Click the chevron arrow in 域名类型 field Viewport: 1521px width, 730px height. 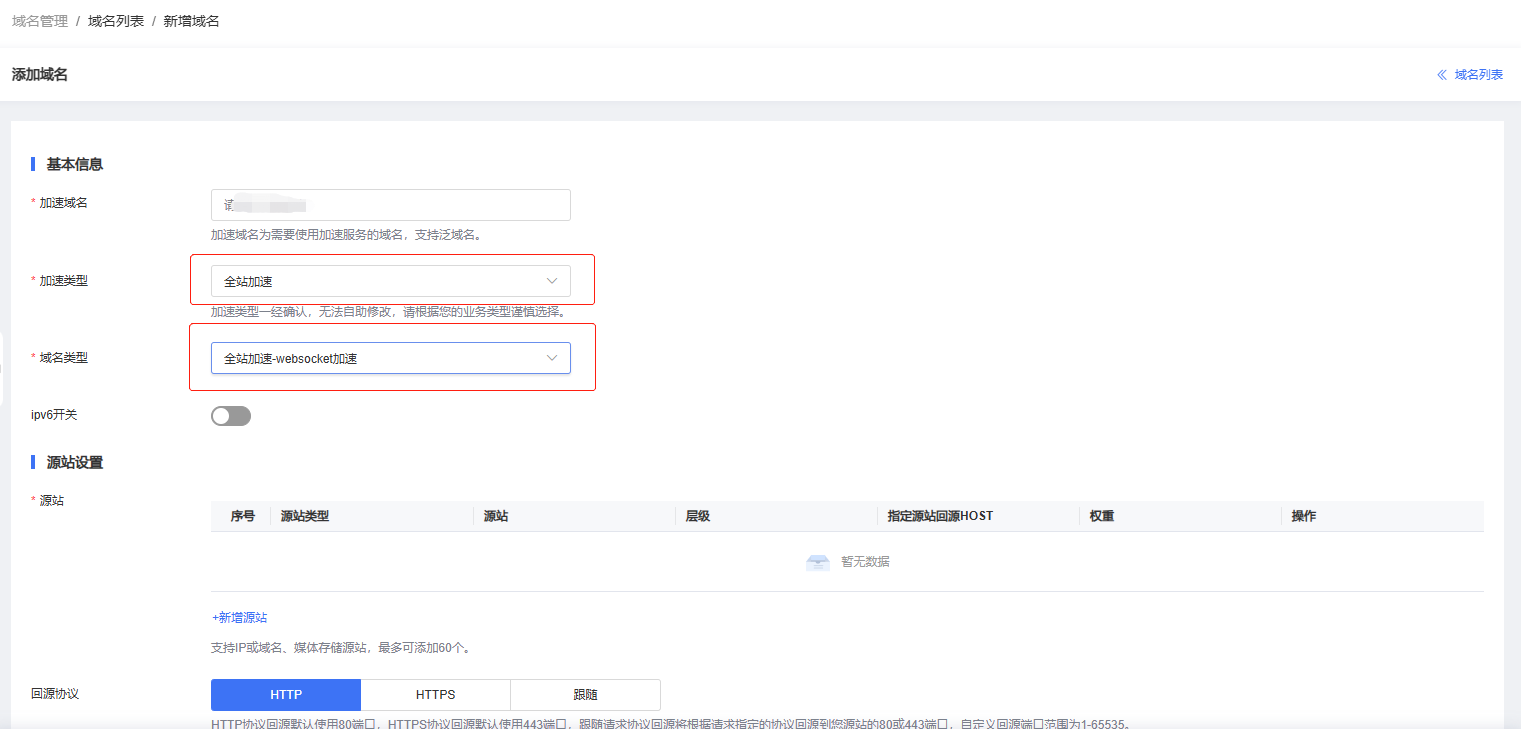pyautogui.click(x=552, y=358)
